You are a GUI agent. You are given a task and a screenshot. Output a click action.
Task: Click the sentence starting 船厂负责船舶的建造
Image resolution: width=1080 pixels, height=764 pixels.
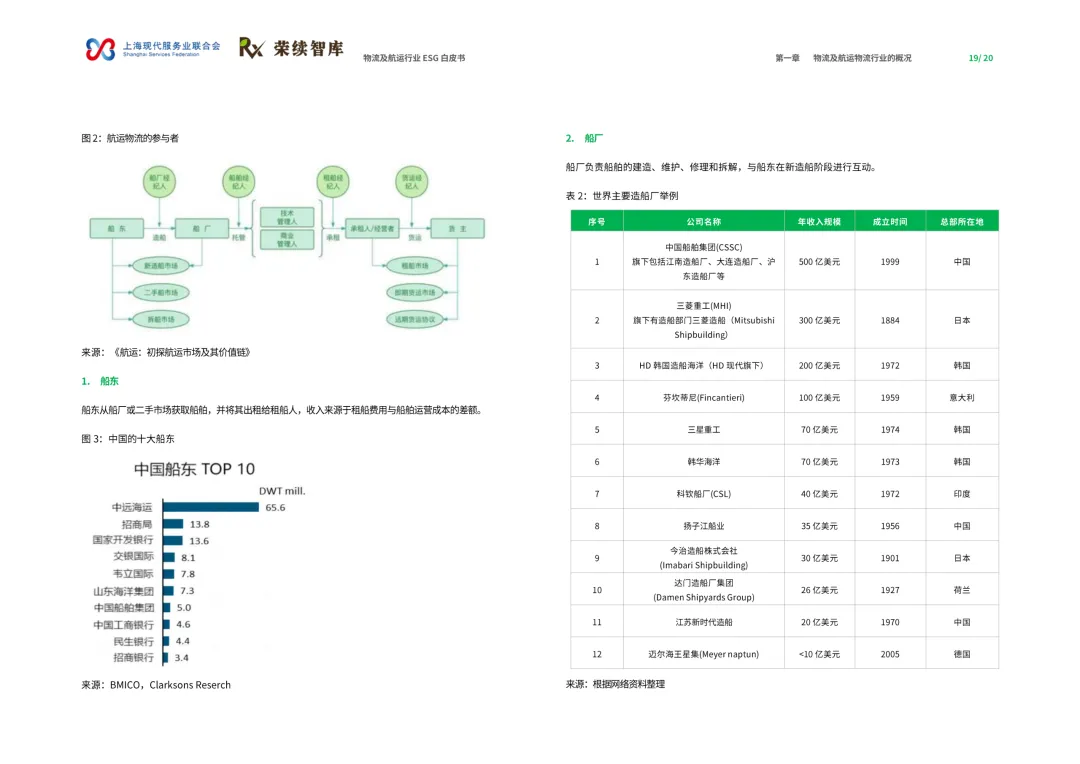coord(721,167)
